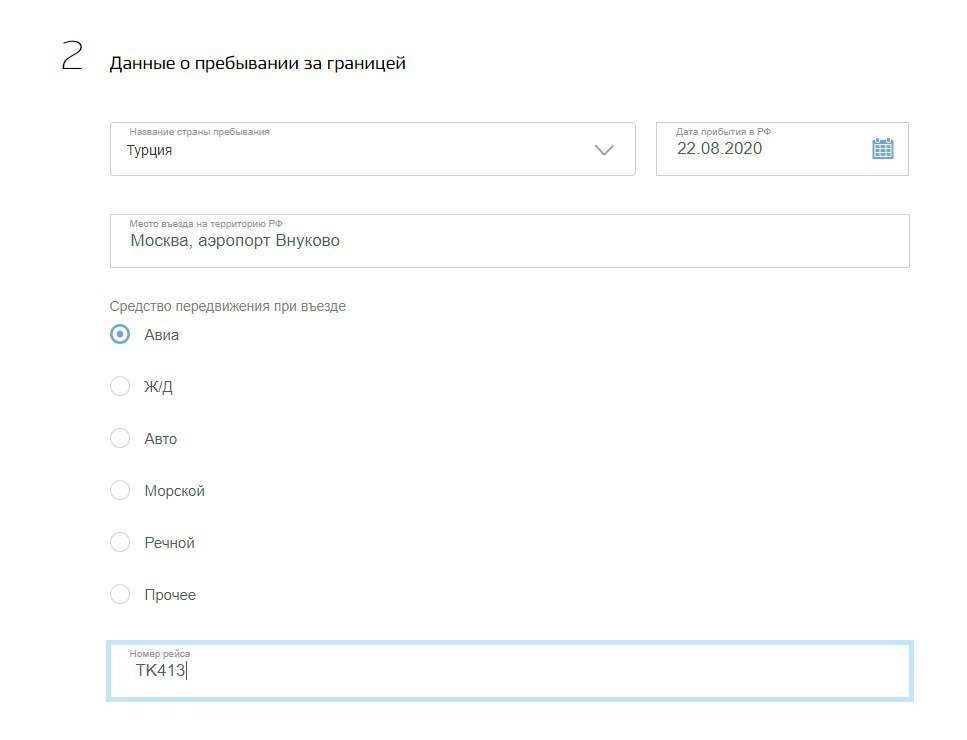Open the arrival date calendar picker
Image resolution: width=967 pixels, height=740 pixels.
pos(883,149)
